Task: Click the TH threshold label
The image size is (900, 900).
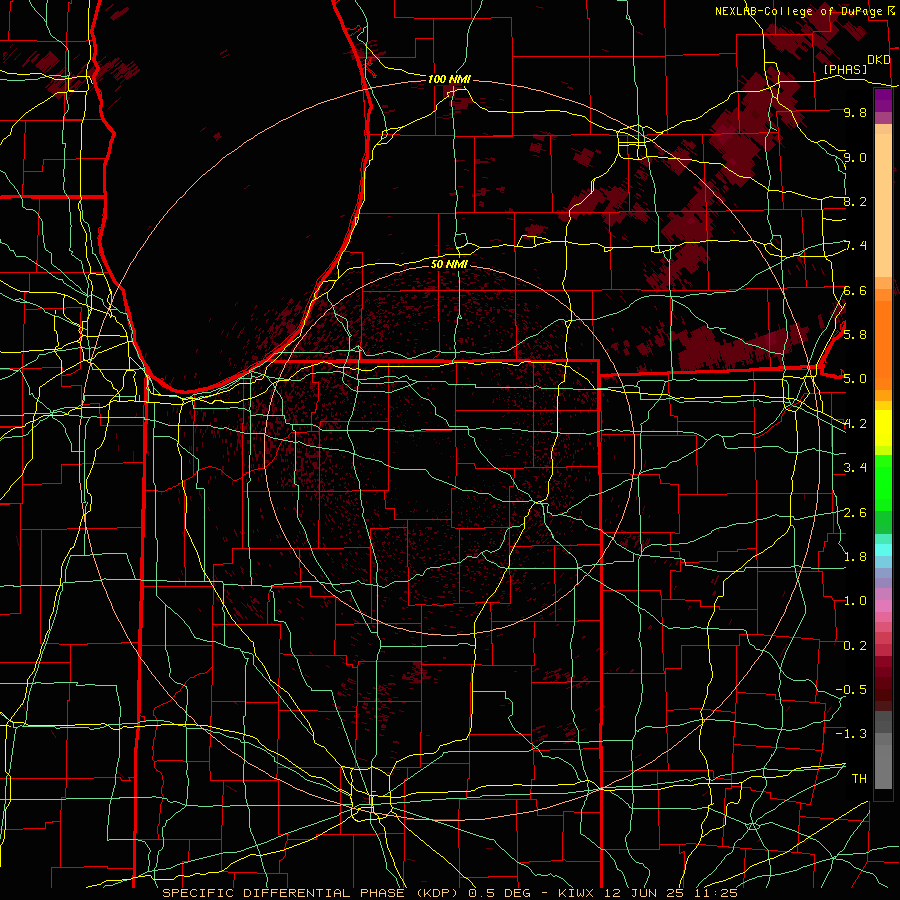Action: [x=859, y=779]
